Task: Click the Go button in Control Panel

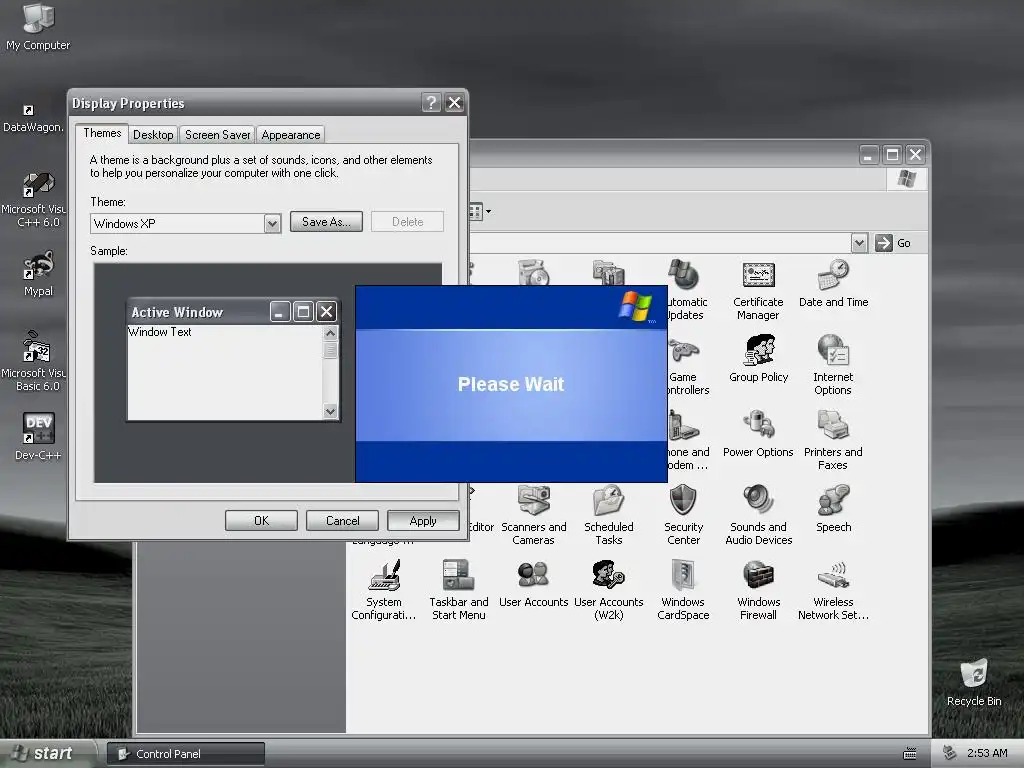Action: [893, 243]
